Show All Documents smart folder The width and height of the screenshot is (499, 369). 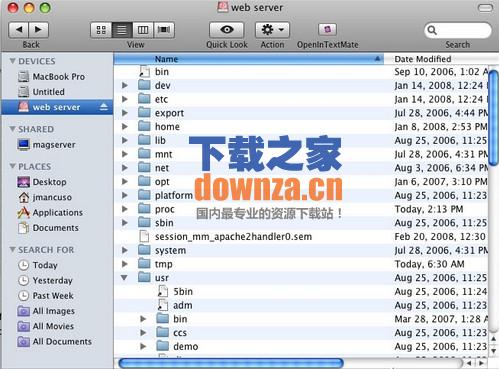click(57, 341)
